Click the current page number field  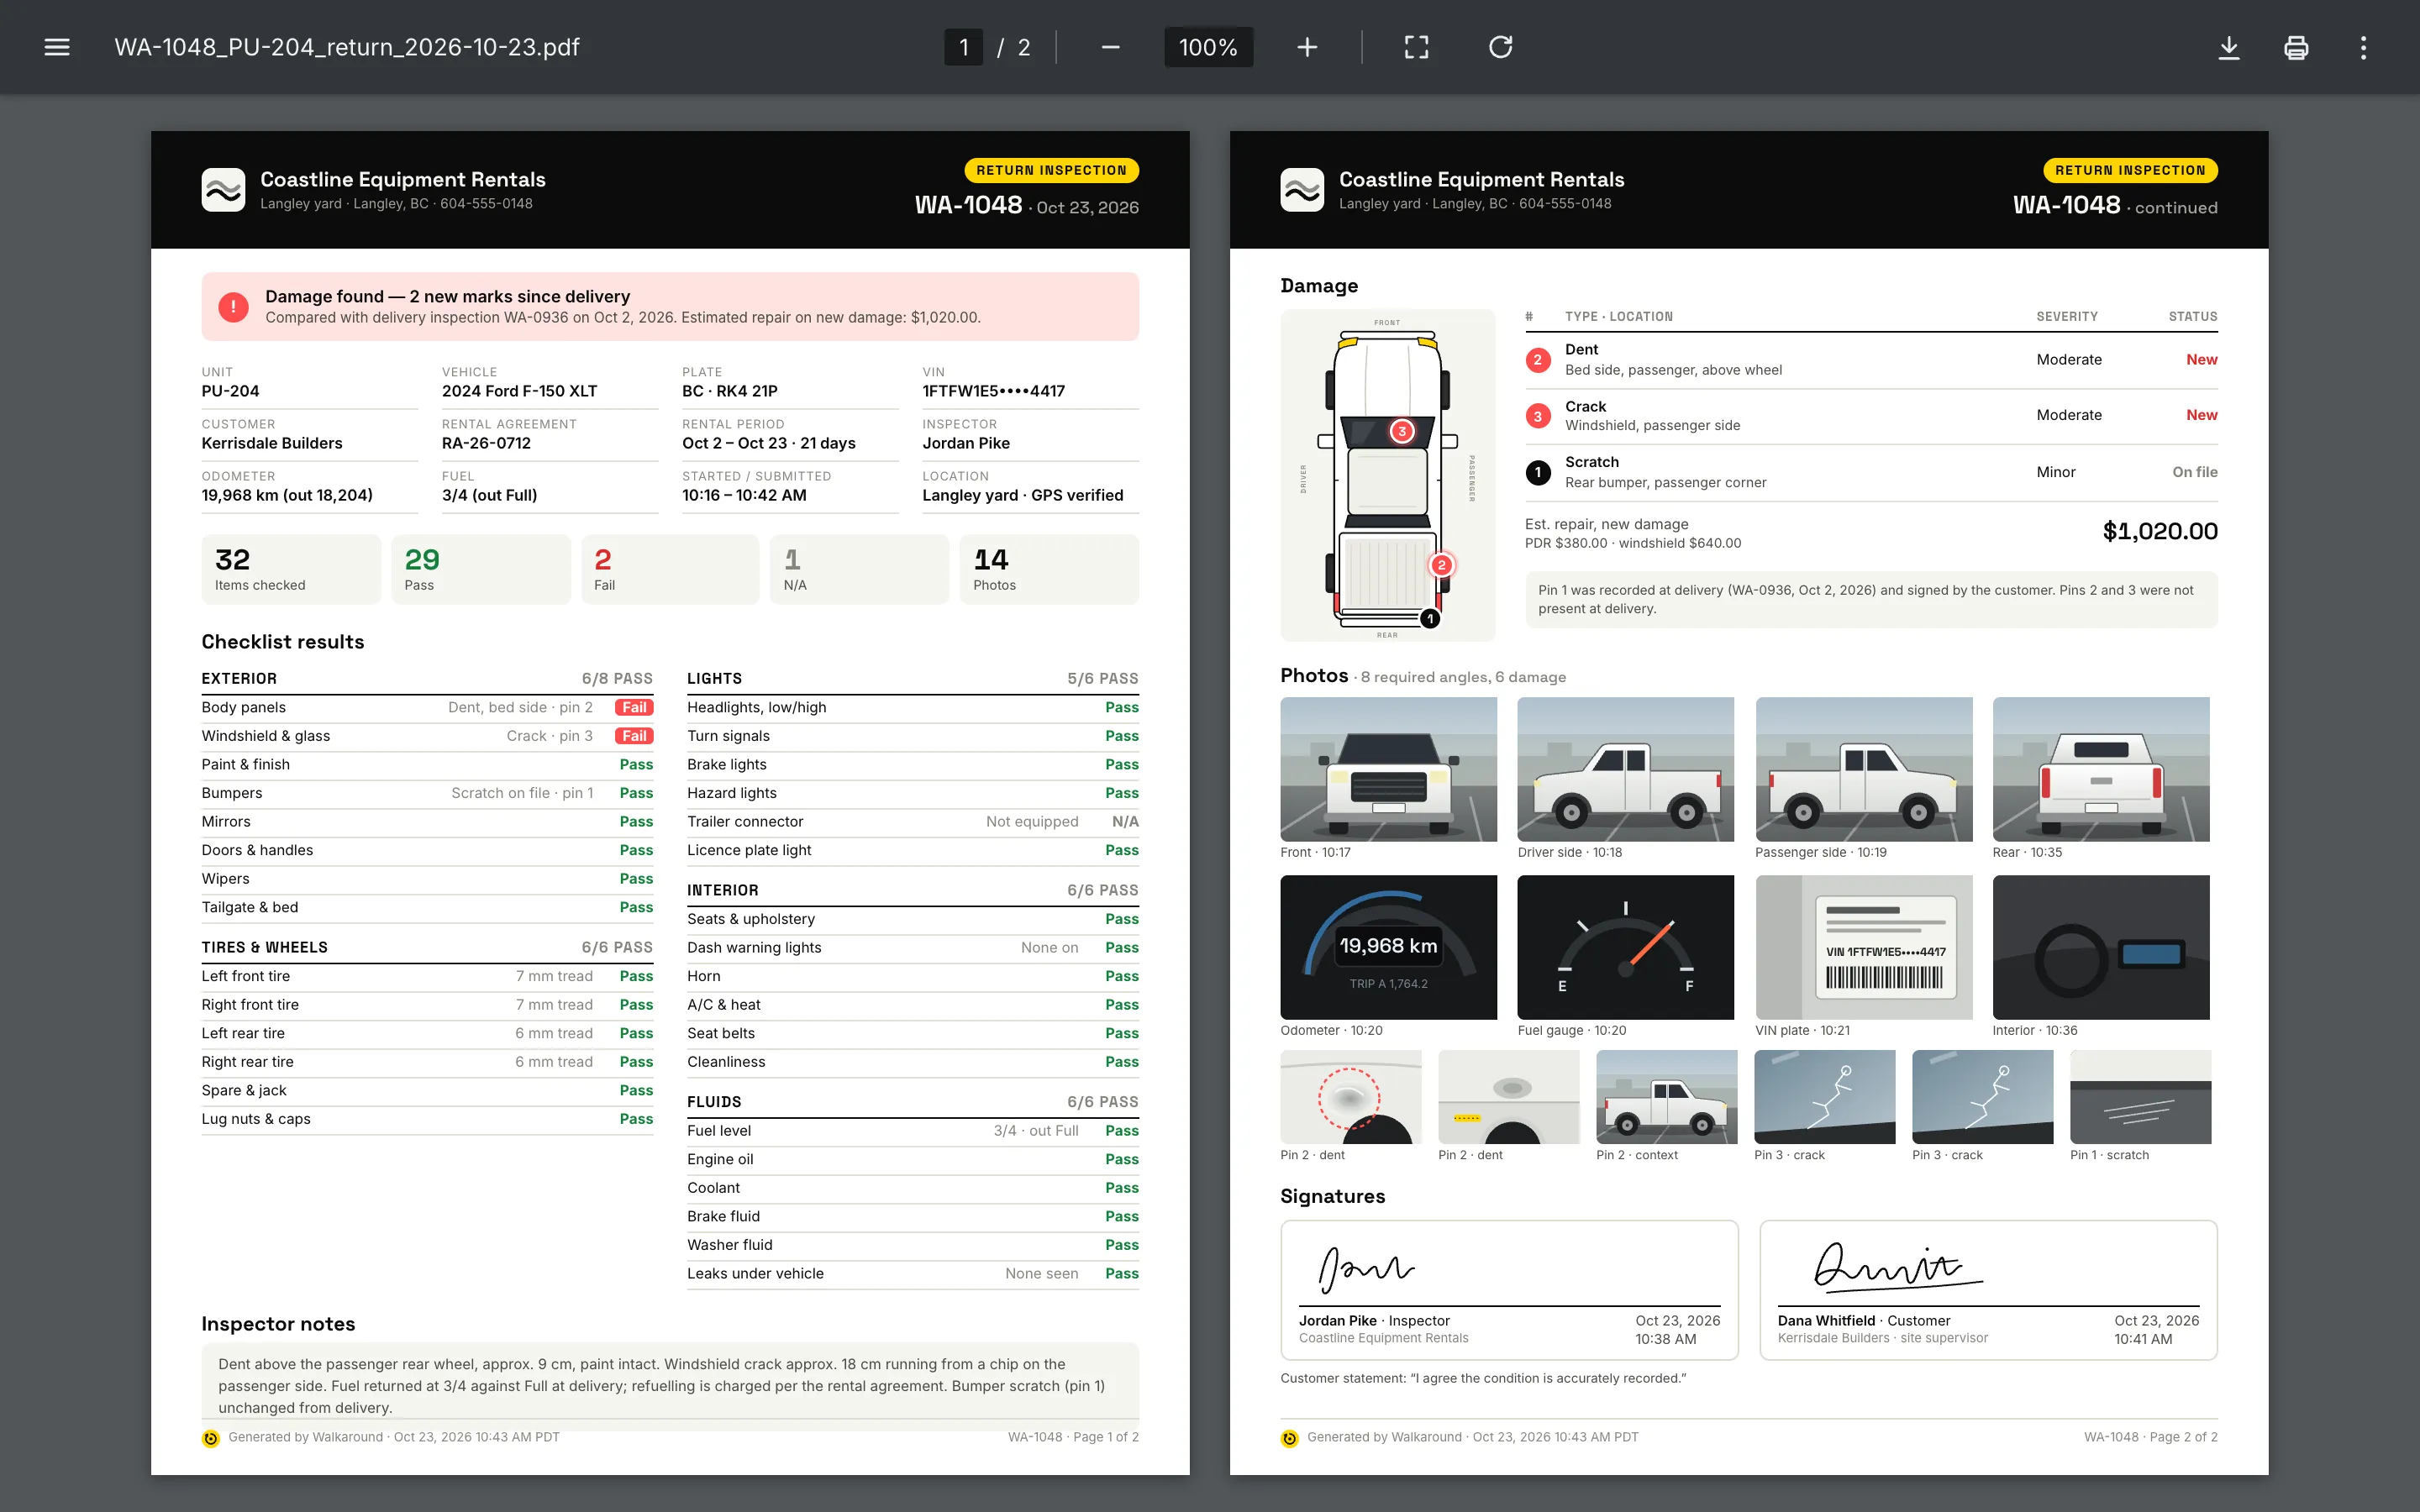[963, 47]
